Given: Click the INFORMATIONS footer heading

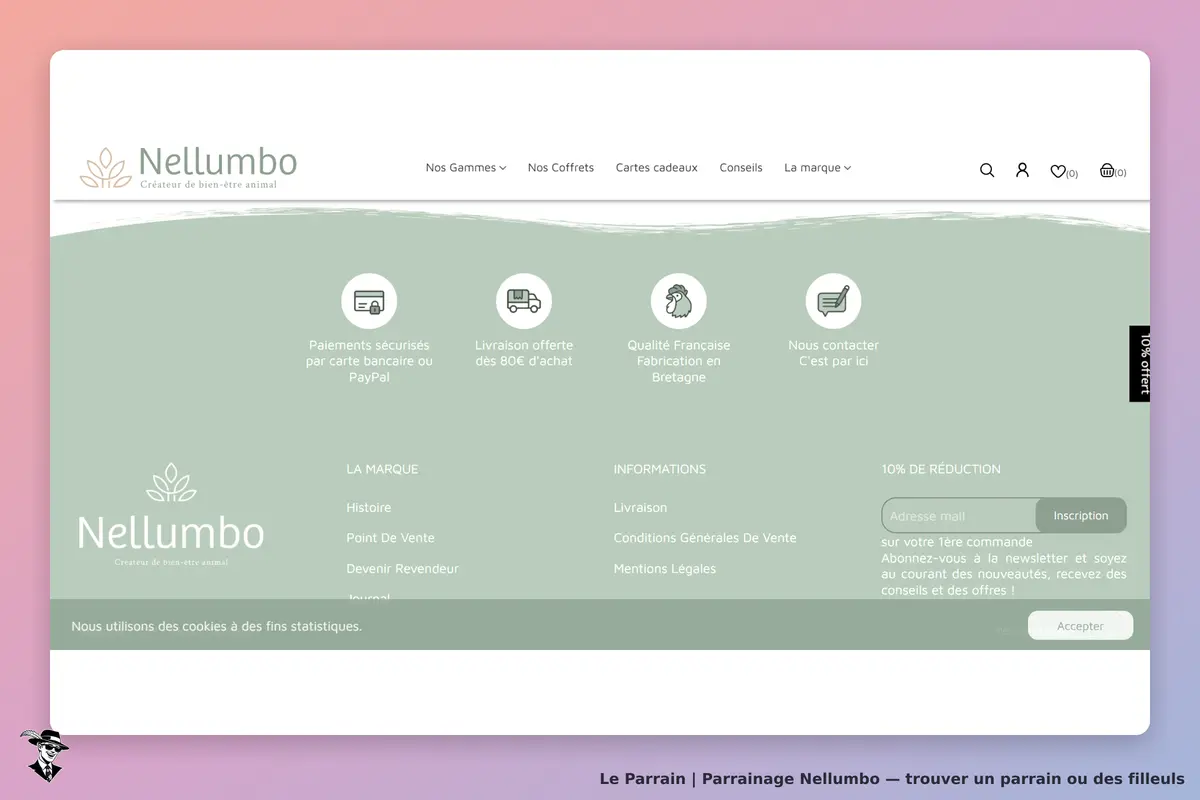Looking at the screenshot, I should tap(660, 469).
